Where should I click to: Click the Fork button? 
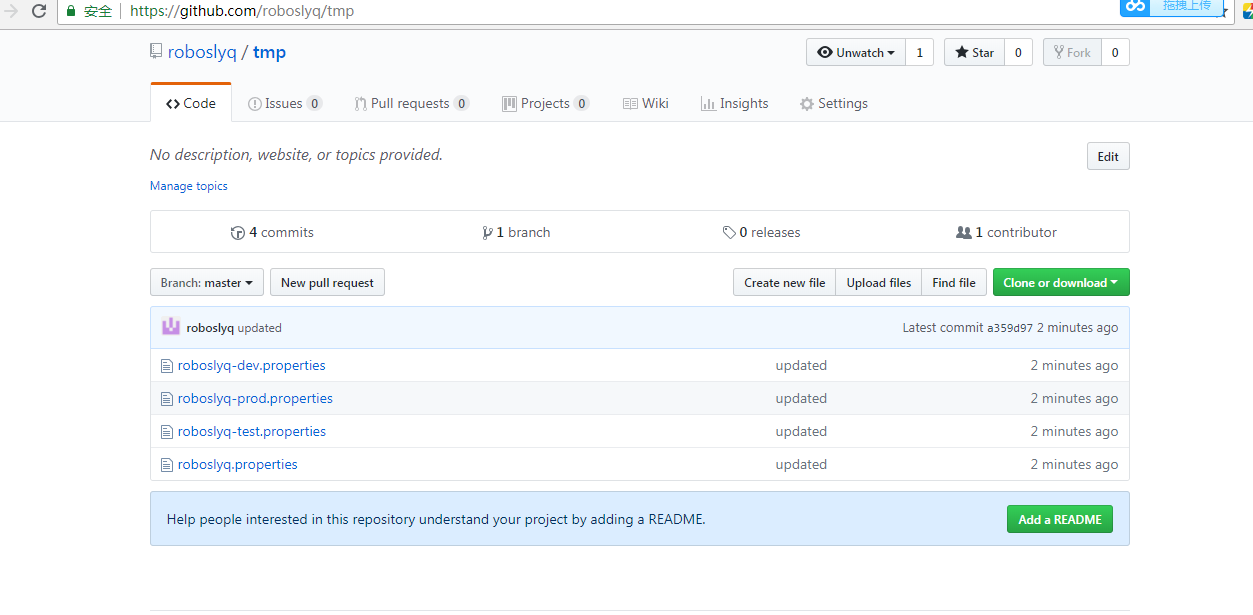[1072, 53]
